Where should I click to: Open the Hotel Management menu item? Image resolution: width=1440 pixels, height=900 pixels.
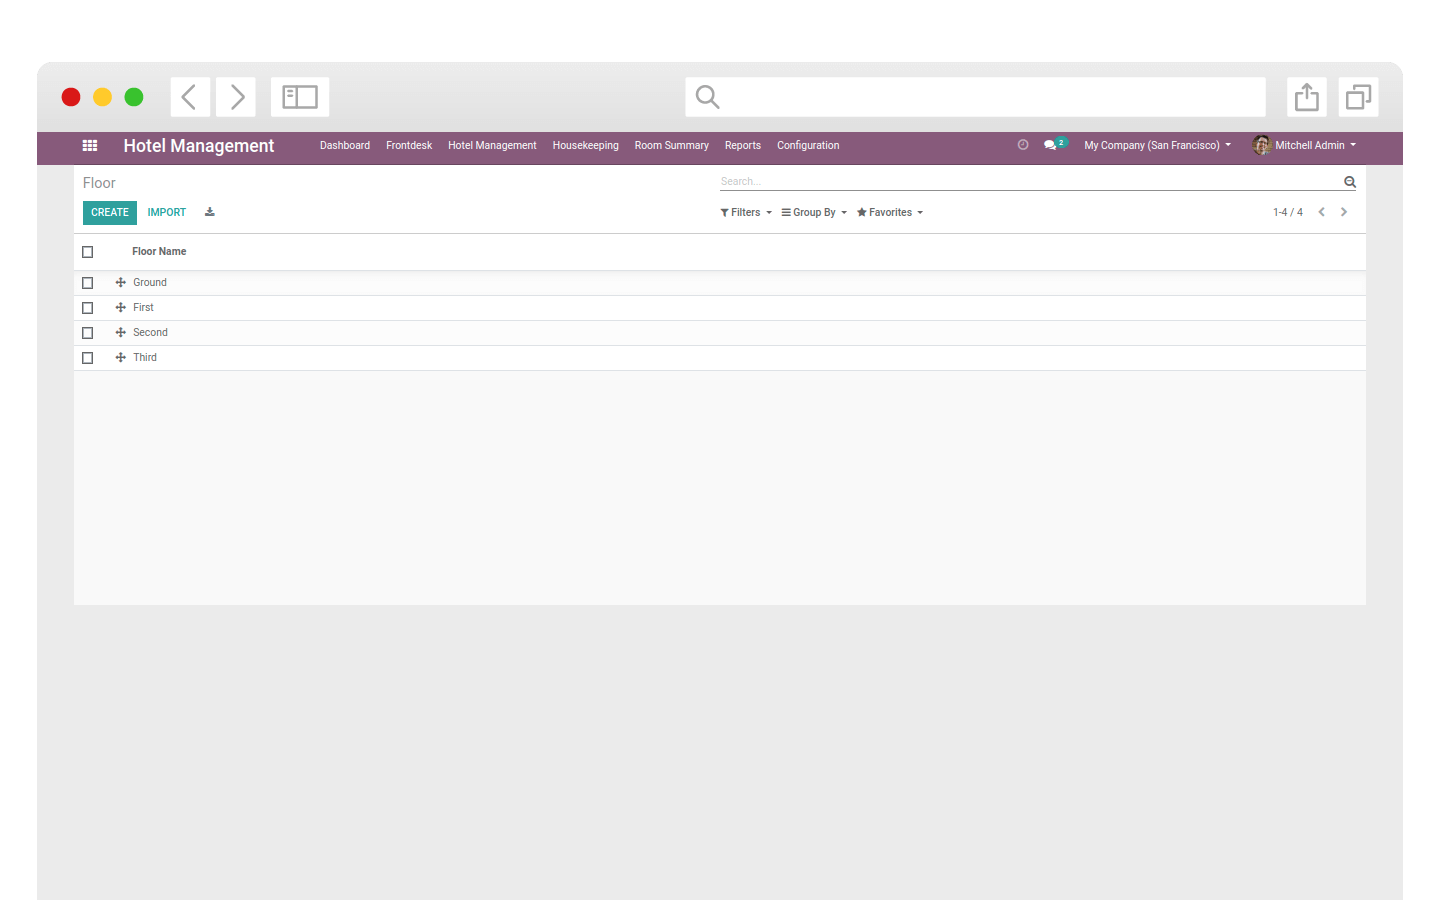click(492, 145)
